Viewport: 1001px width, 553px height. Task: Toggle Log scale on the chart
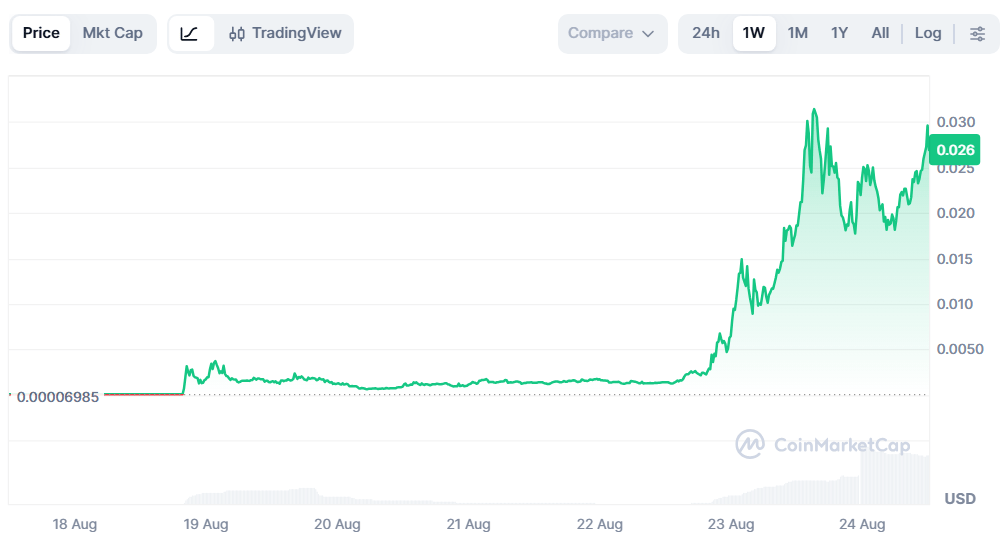tap(928, 33)
